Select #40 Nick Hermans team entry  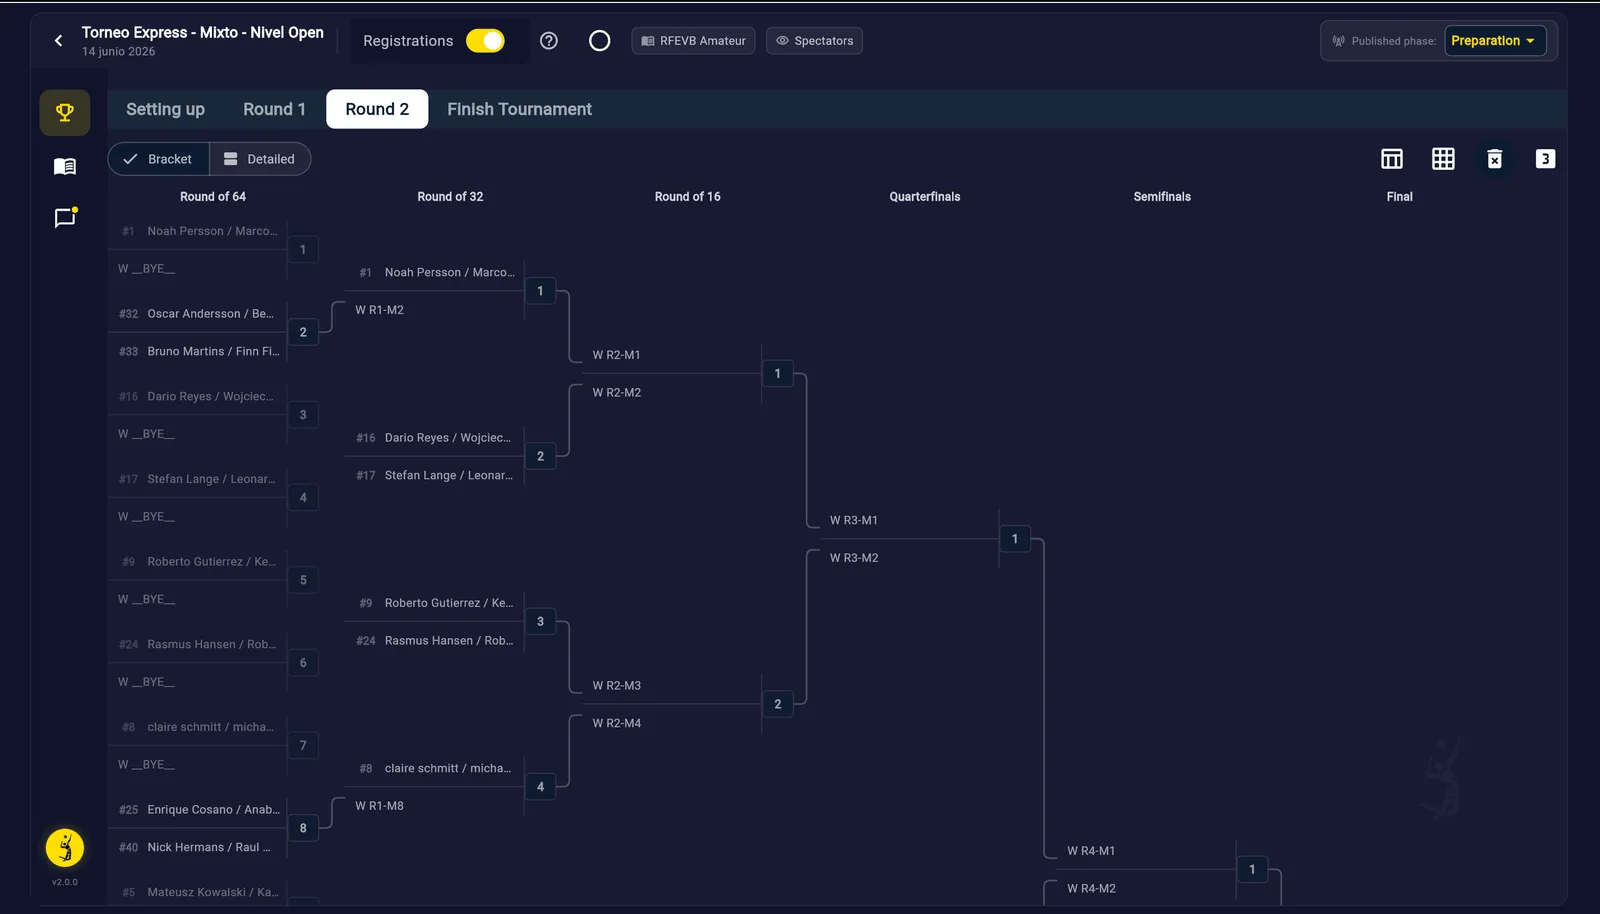pos(197,847)
